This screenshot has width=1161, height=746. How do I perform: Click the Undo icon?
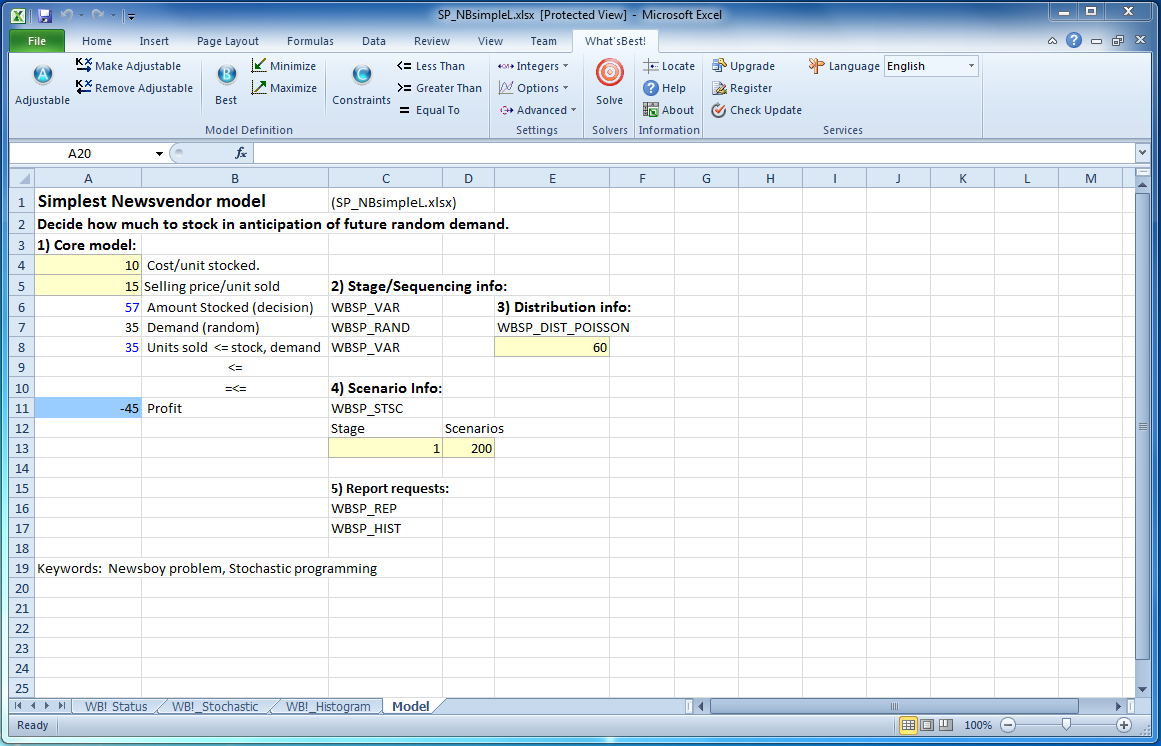(66, 15)
